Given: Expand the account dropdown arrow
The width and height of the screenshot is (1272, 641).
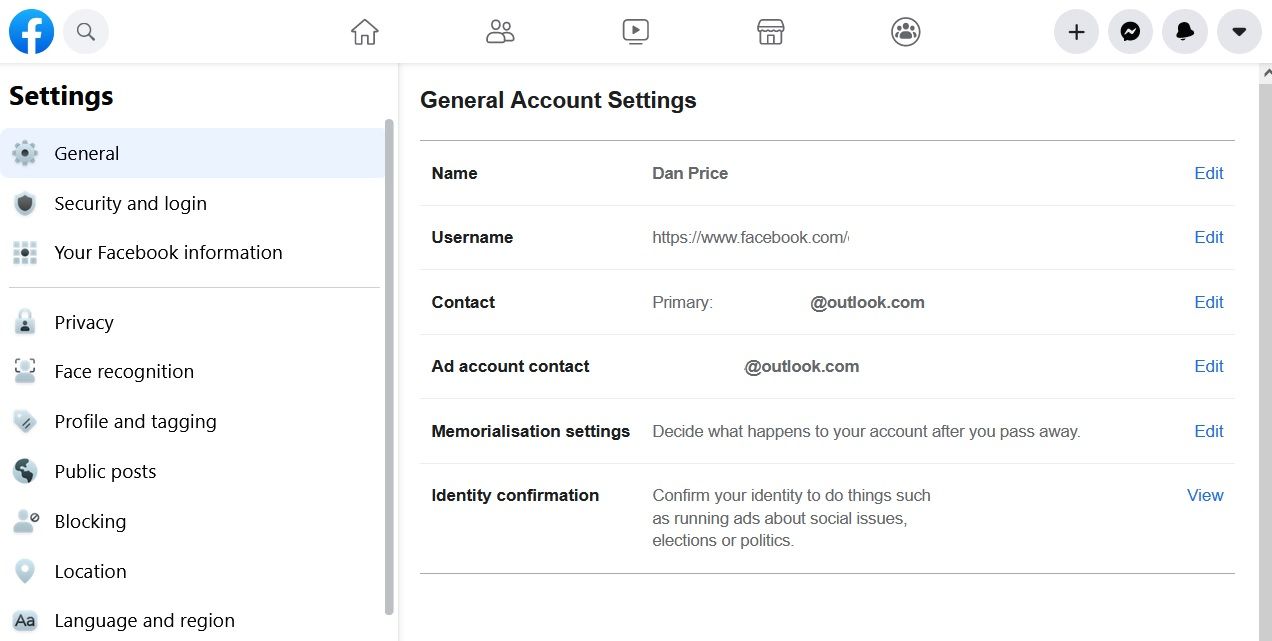Looking at the screenshot, I should click(x=1239, y=32).
